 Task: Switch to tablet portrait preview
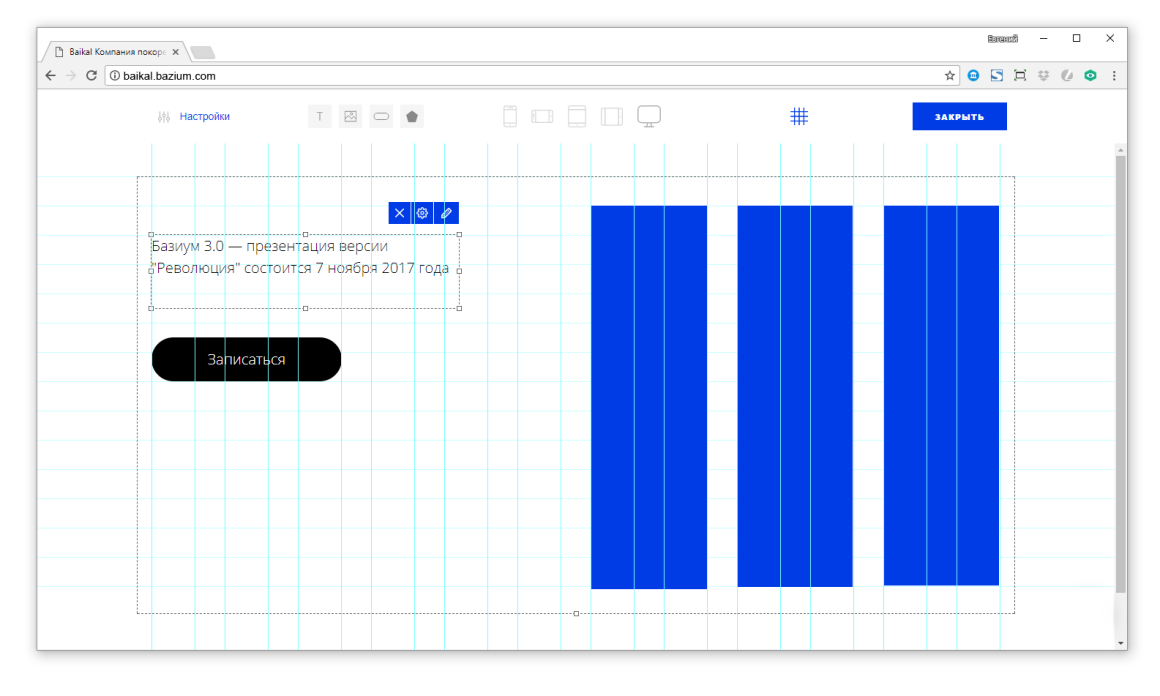[577, 116]
